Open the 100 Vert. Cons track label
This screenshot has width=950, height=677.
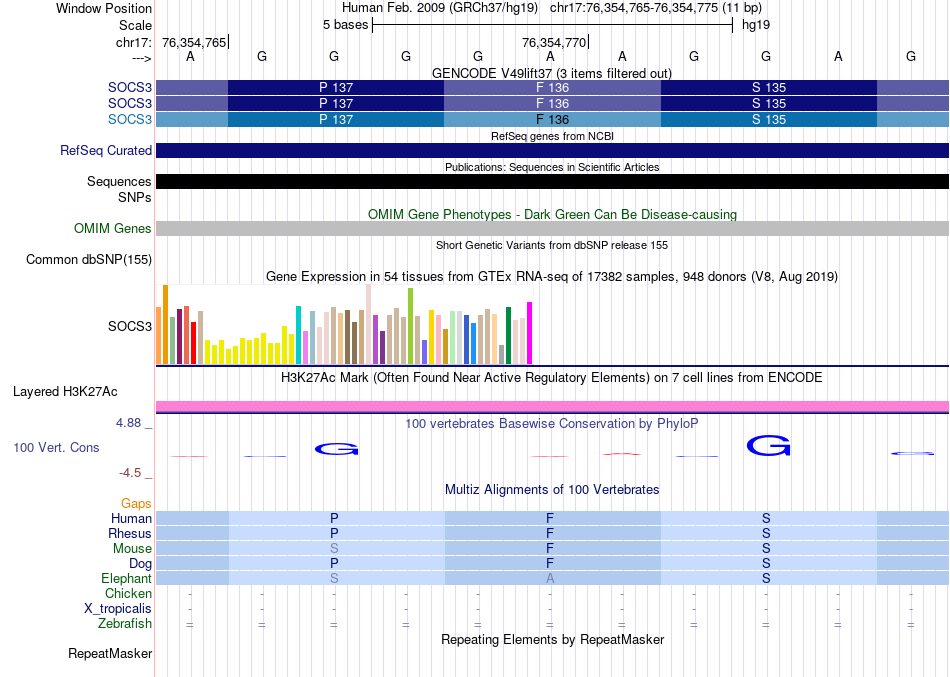(x=56, y=447)
